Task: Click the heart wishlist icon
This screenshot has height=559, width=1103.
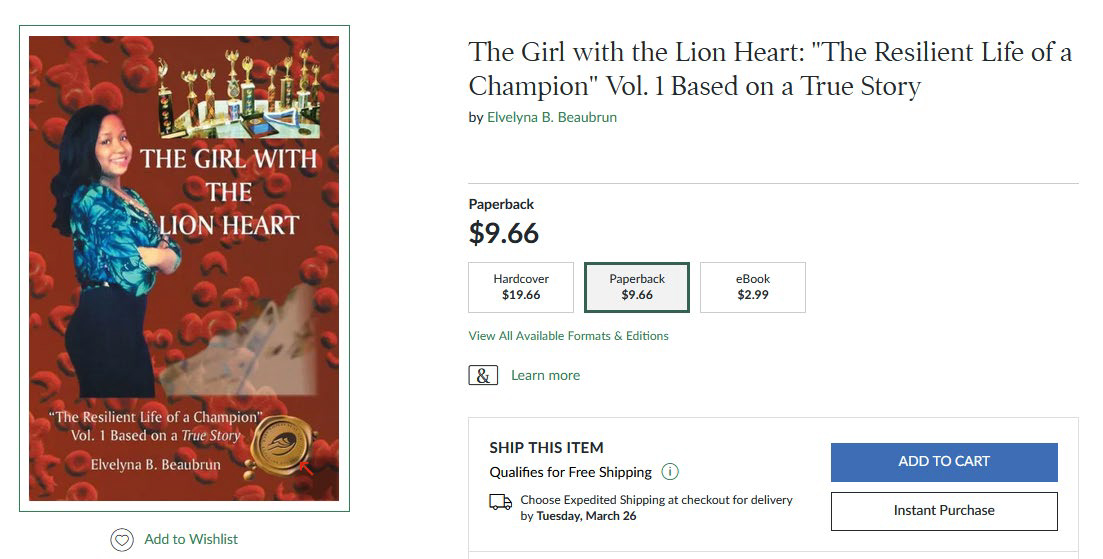Action: pos(121,540)
